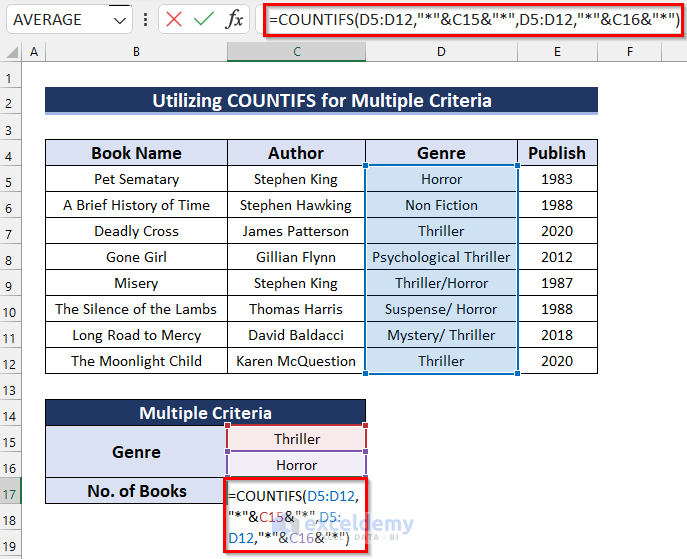Select the 'Deadly Cross' cell
The width and height of the screenshot is (687, 559).
point(136,231)
